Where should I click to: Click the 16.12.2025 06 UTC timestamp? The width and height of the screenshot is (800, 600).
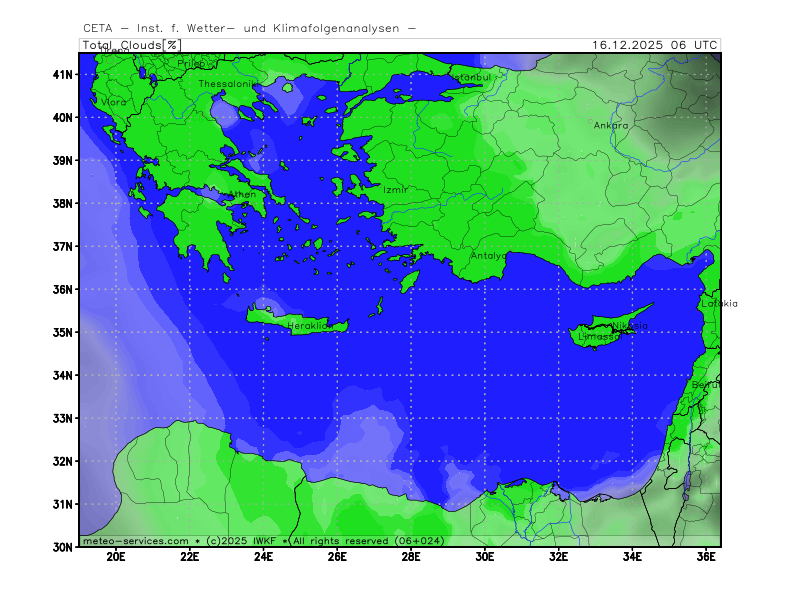pyautogui.click(x=654, y=45)
